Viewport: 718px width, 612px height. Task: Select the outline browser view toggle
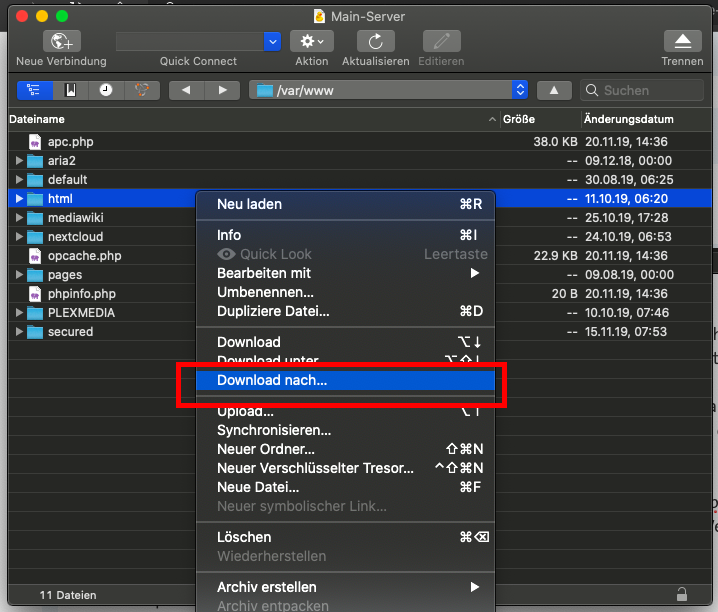tap(35, 90)
